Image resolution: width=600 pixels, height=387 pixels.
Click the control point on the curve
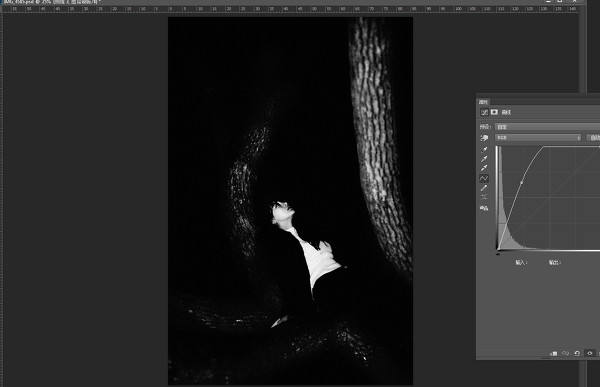coord(521,183)
